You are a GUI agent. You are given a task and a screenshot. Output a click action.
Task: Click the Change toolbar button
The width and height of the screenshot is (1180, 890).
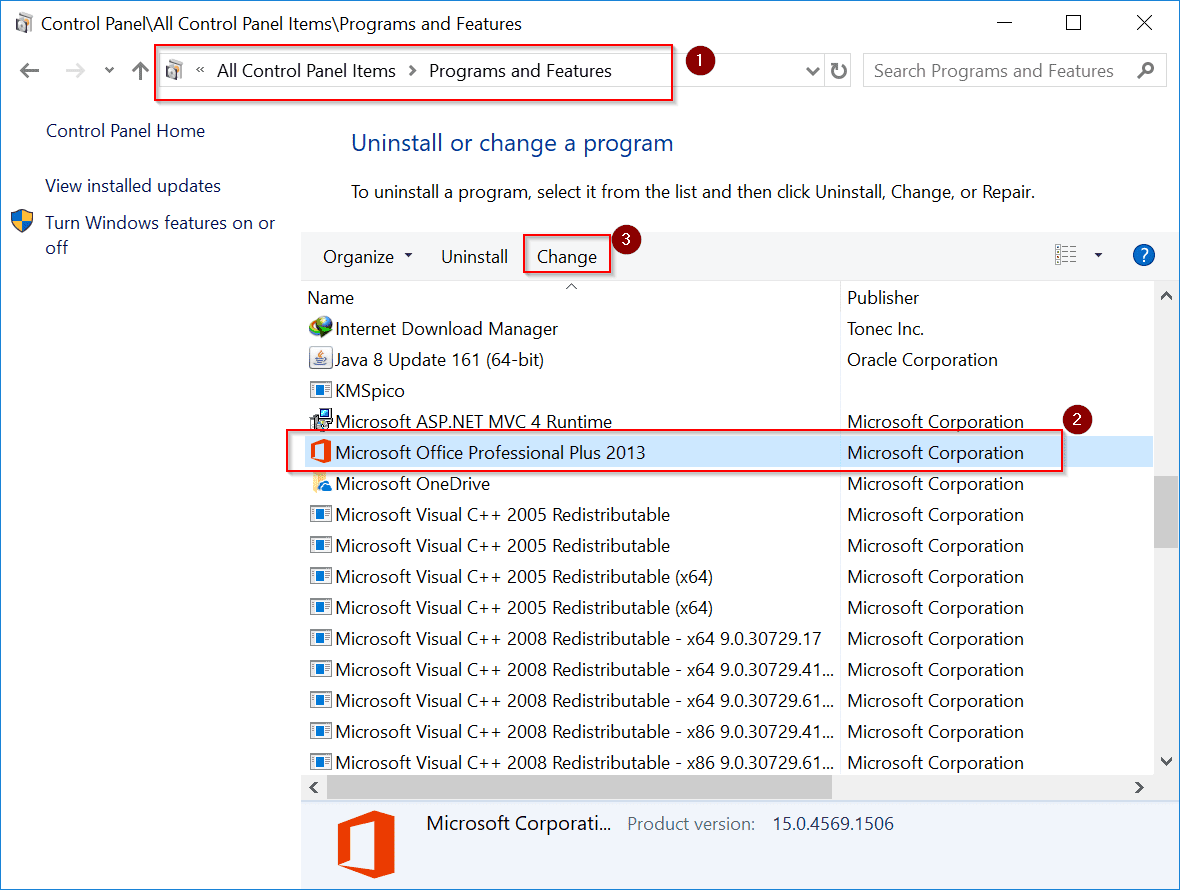[x=567, y=257]
